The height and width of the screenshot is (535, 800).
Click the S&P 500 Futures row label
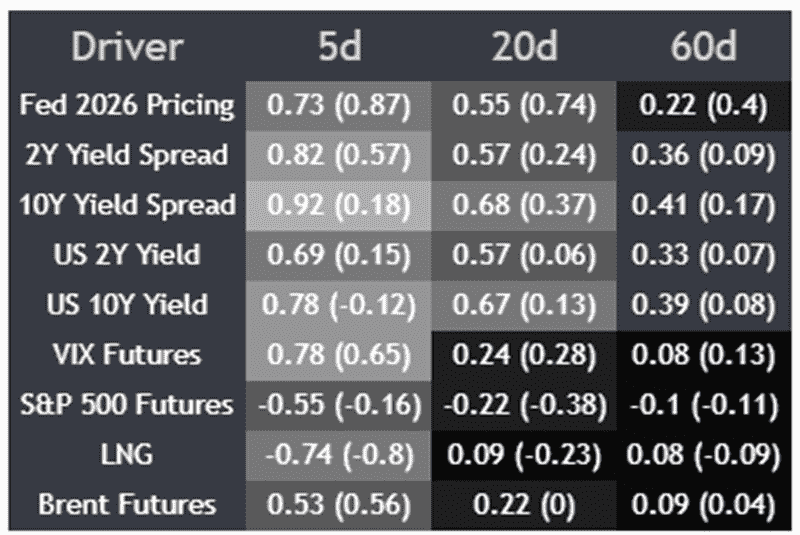(127, 404)
